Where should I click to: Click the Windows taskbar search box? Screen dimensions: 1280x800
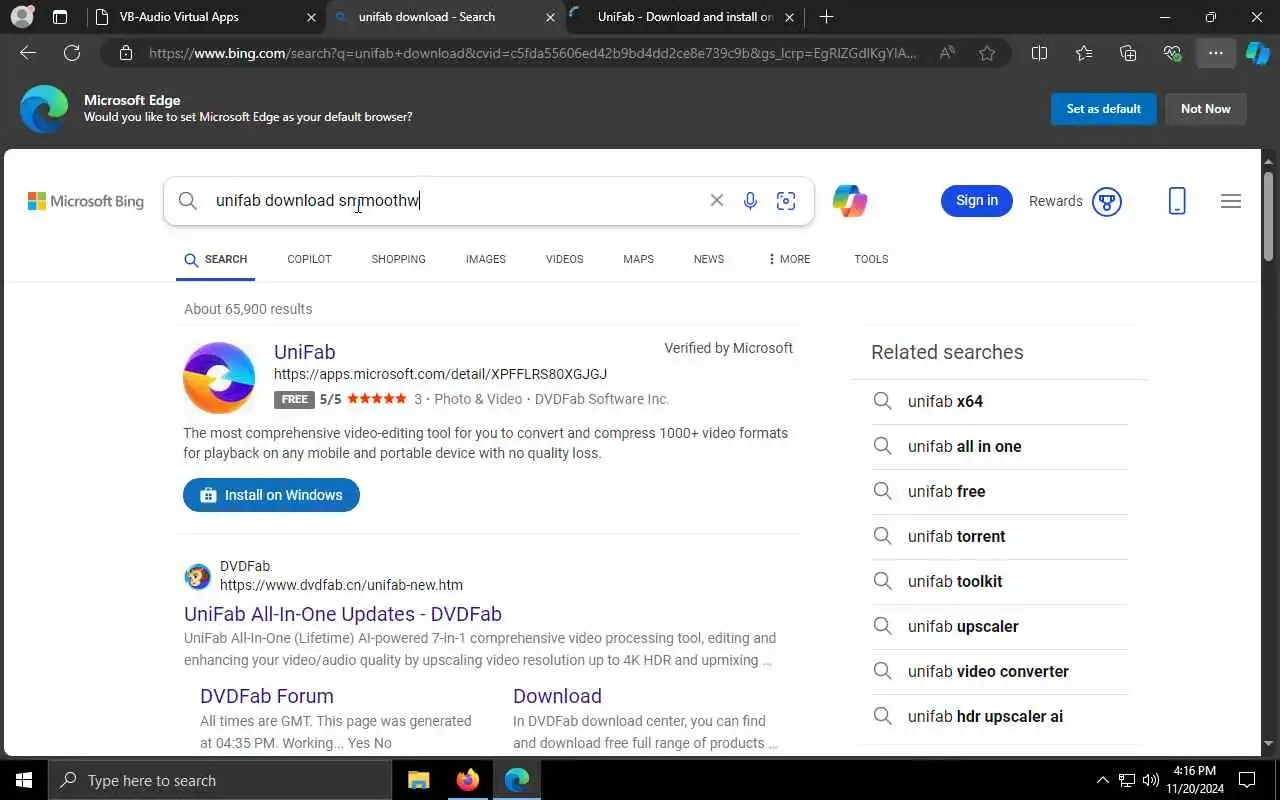point(220,780)
